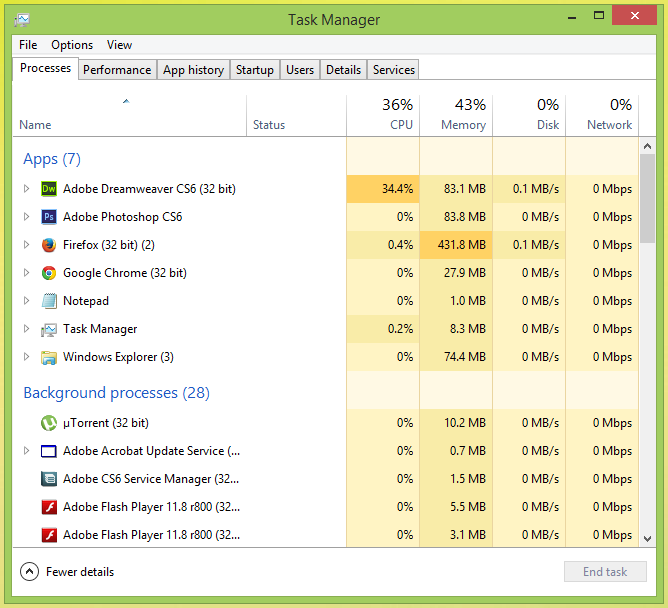Viewport: 668px width, 608px height.
Task: Sort by the Memory column header
Action: point(456,115)
